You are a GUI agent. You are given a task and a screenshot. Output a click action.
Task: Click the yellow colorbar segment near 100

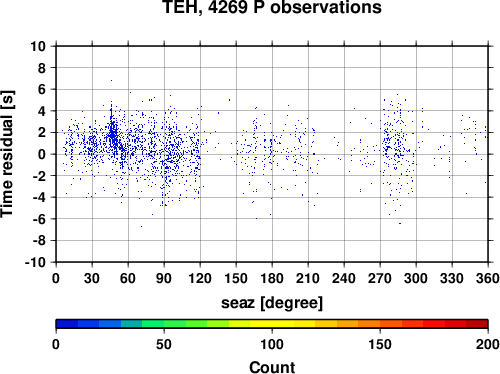click(x=272, y=324)
